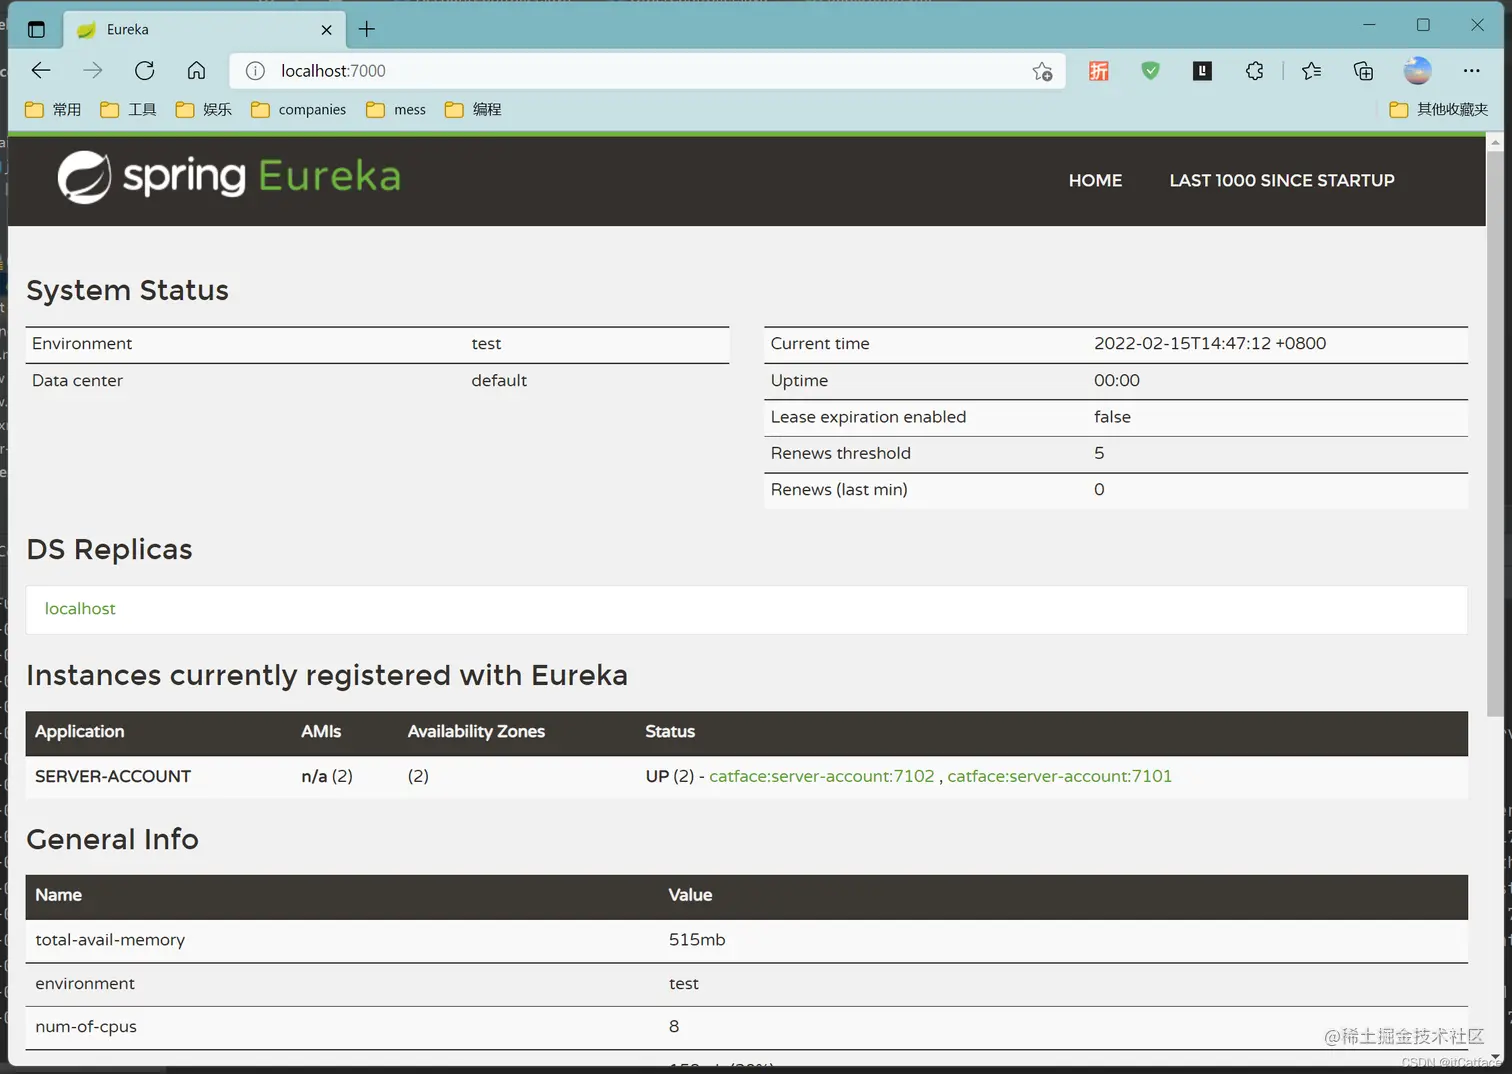Open the browser settings and more menu
1512x1074 pixels.
1471,70
